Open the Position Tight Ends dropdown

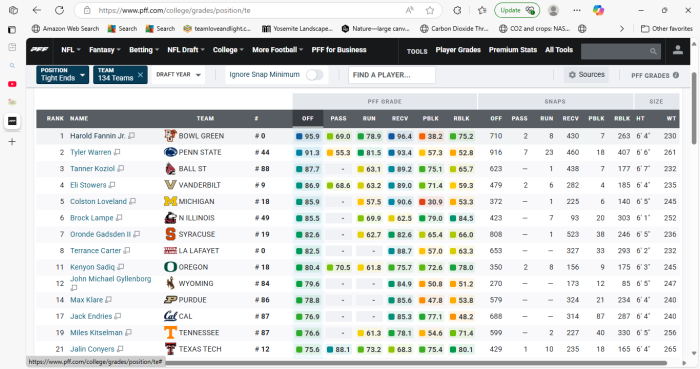click(x=62, y=75)
